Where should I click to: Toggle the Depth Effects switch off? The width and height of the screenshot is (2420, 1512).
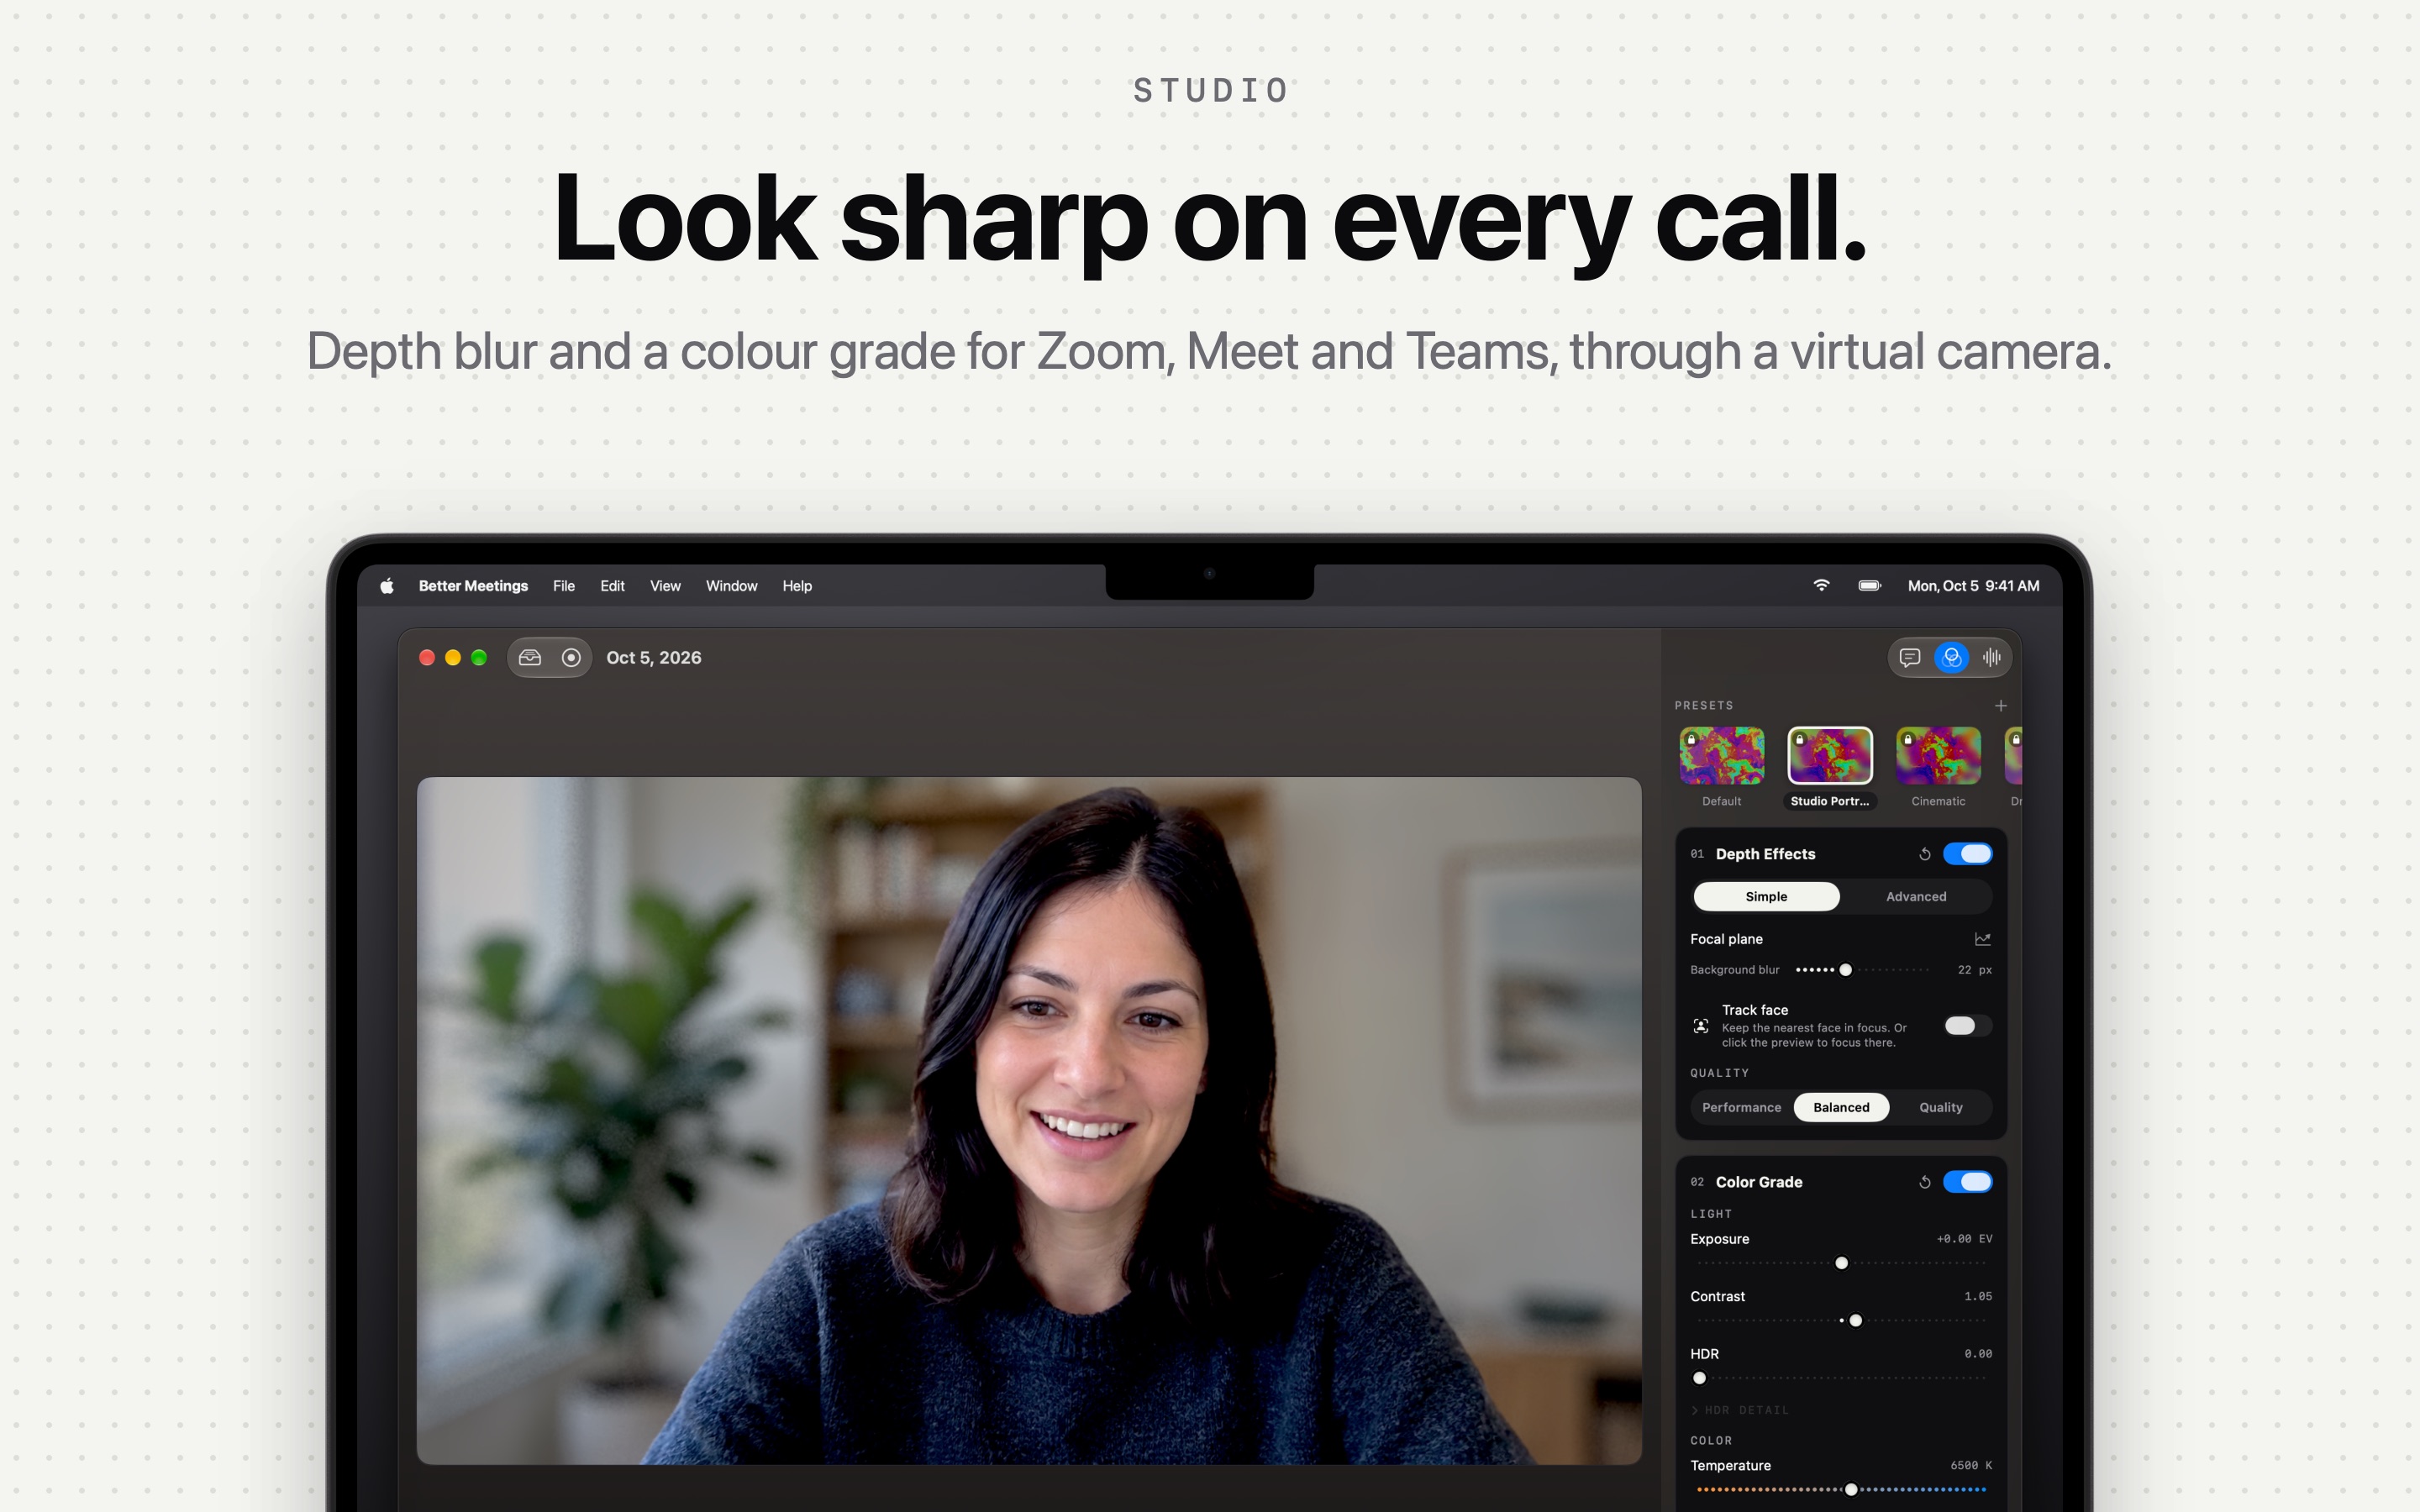[1967, 854]
